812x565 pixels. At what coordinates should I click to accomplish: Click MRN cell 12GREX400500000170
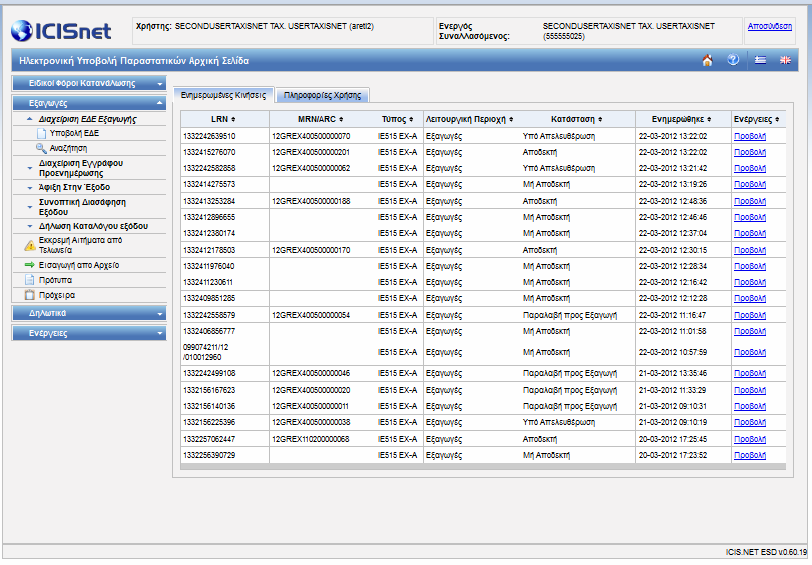tap(311, 251)
